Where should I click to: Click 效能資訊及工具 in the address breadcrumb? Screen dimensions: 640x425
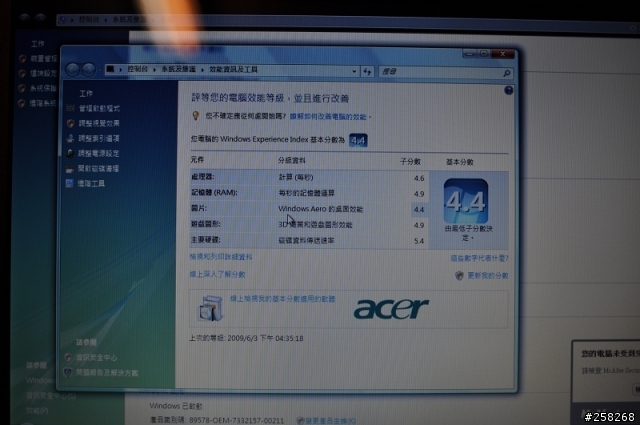coord(233,70)
